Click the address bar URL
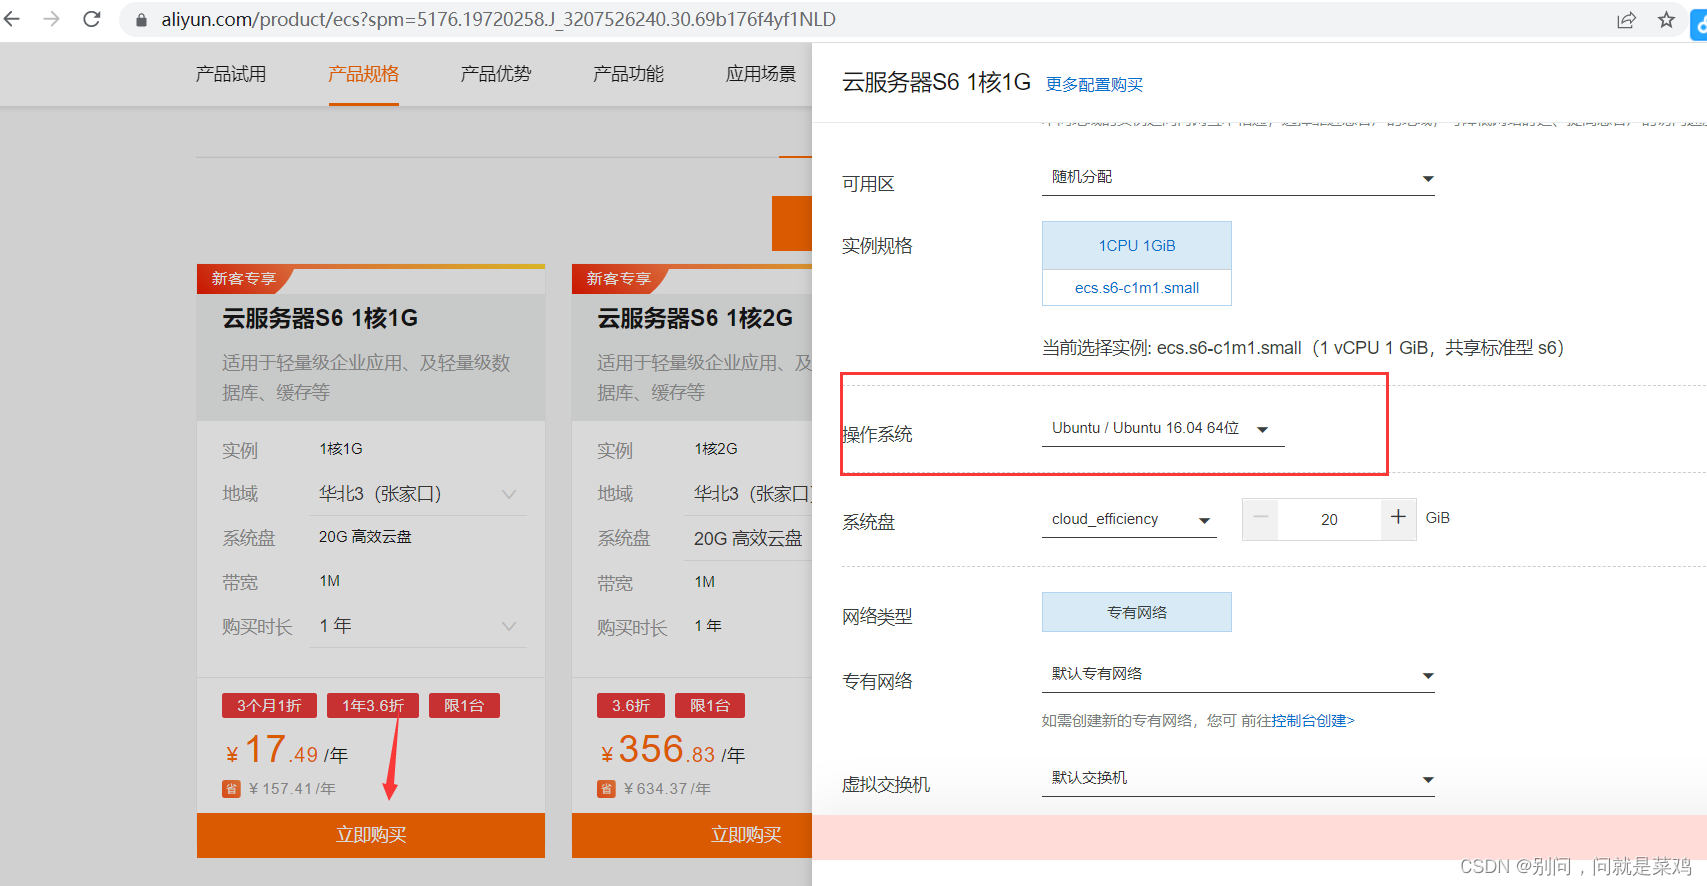The image size is (1707, 886). tap(498, 20)
